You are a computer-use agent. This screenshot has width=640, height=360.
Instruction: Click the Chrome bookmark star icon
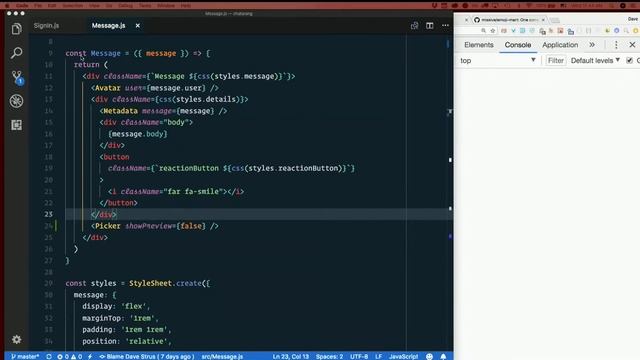click(x=493, y=31)
